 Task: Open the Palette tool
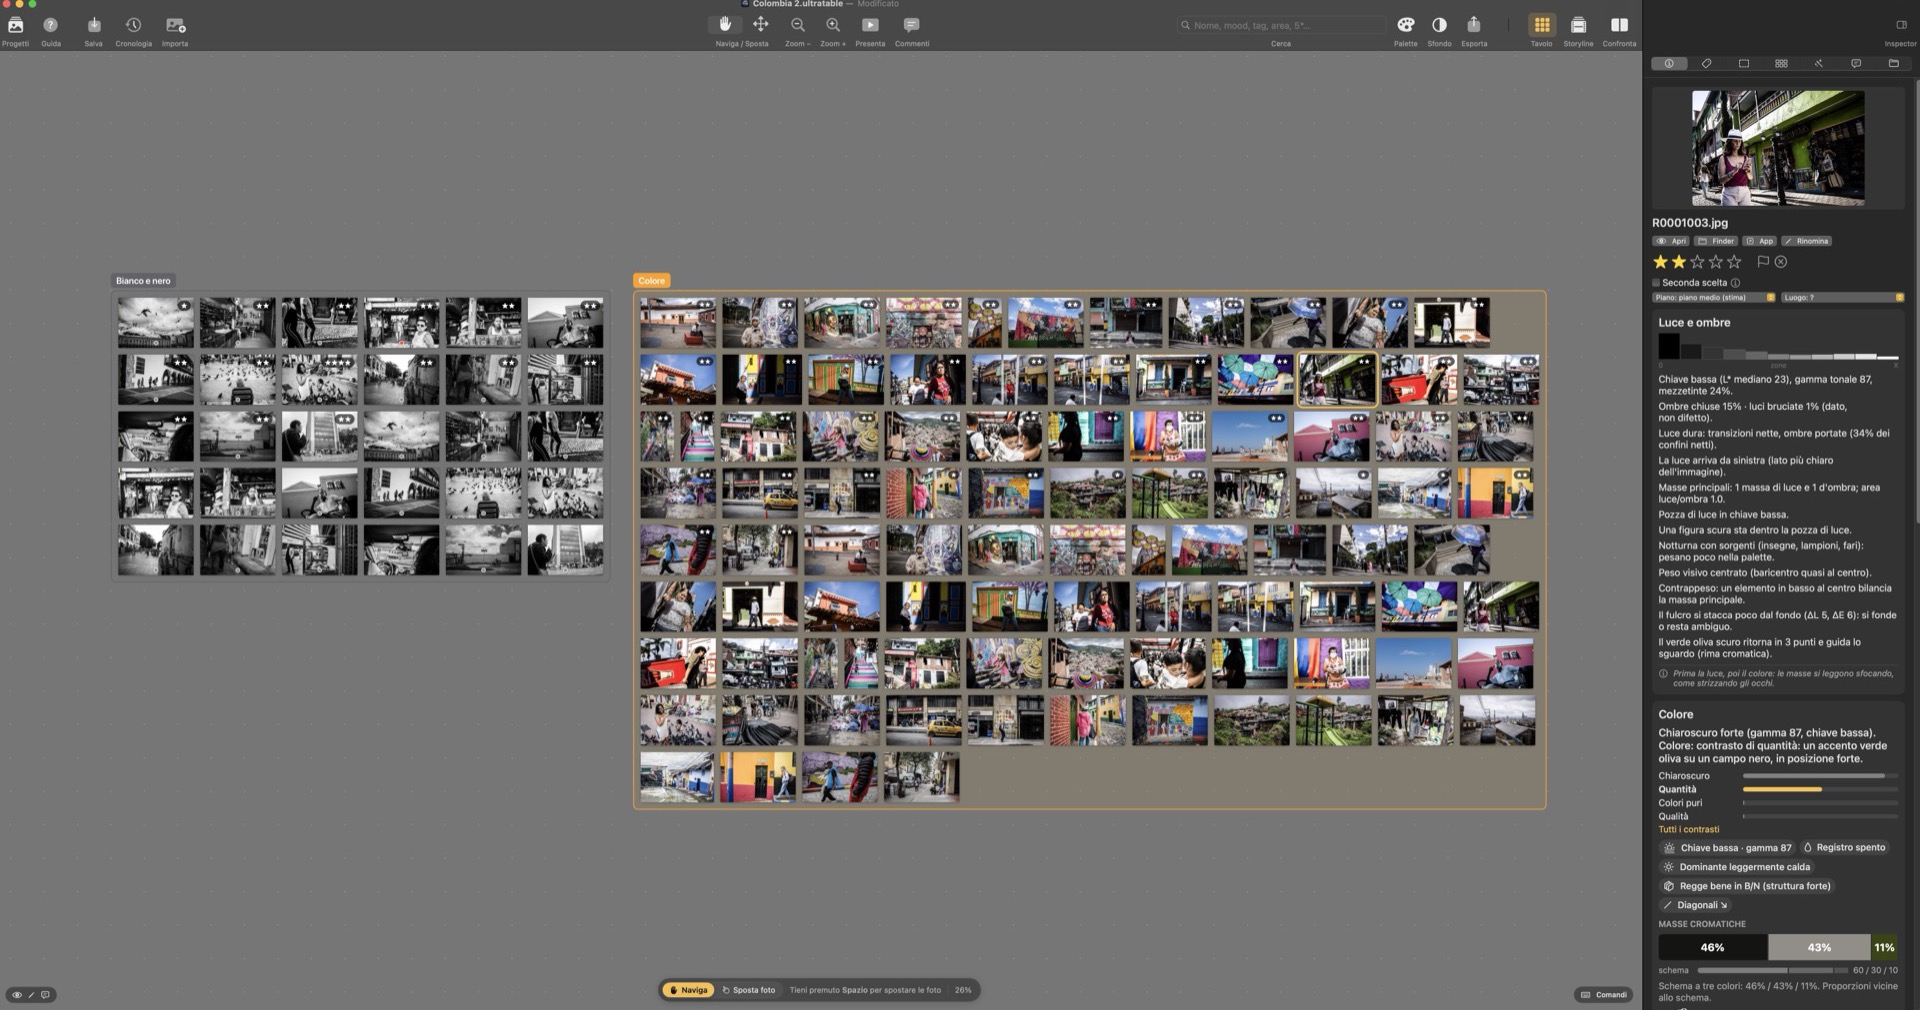(1405, 25)
